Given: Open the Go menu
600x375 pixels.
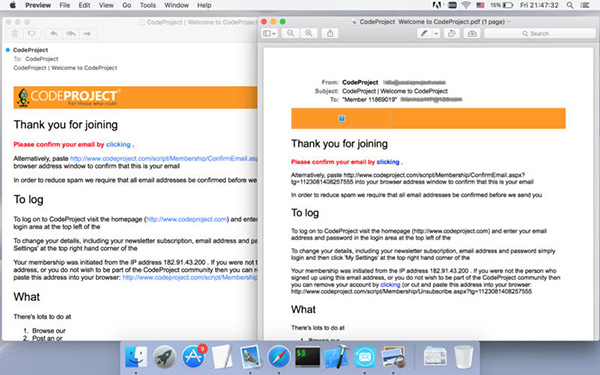Looking at the screenshot, I should point(127,5).
